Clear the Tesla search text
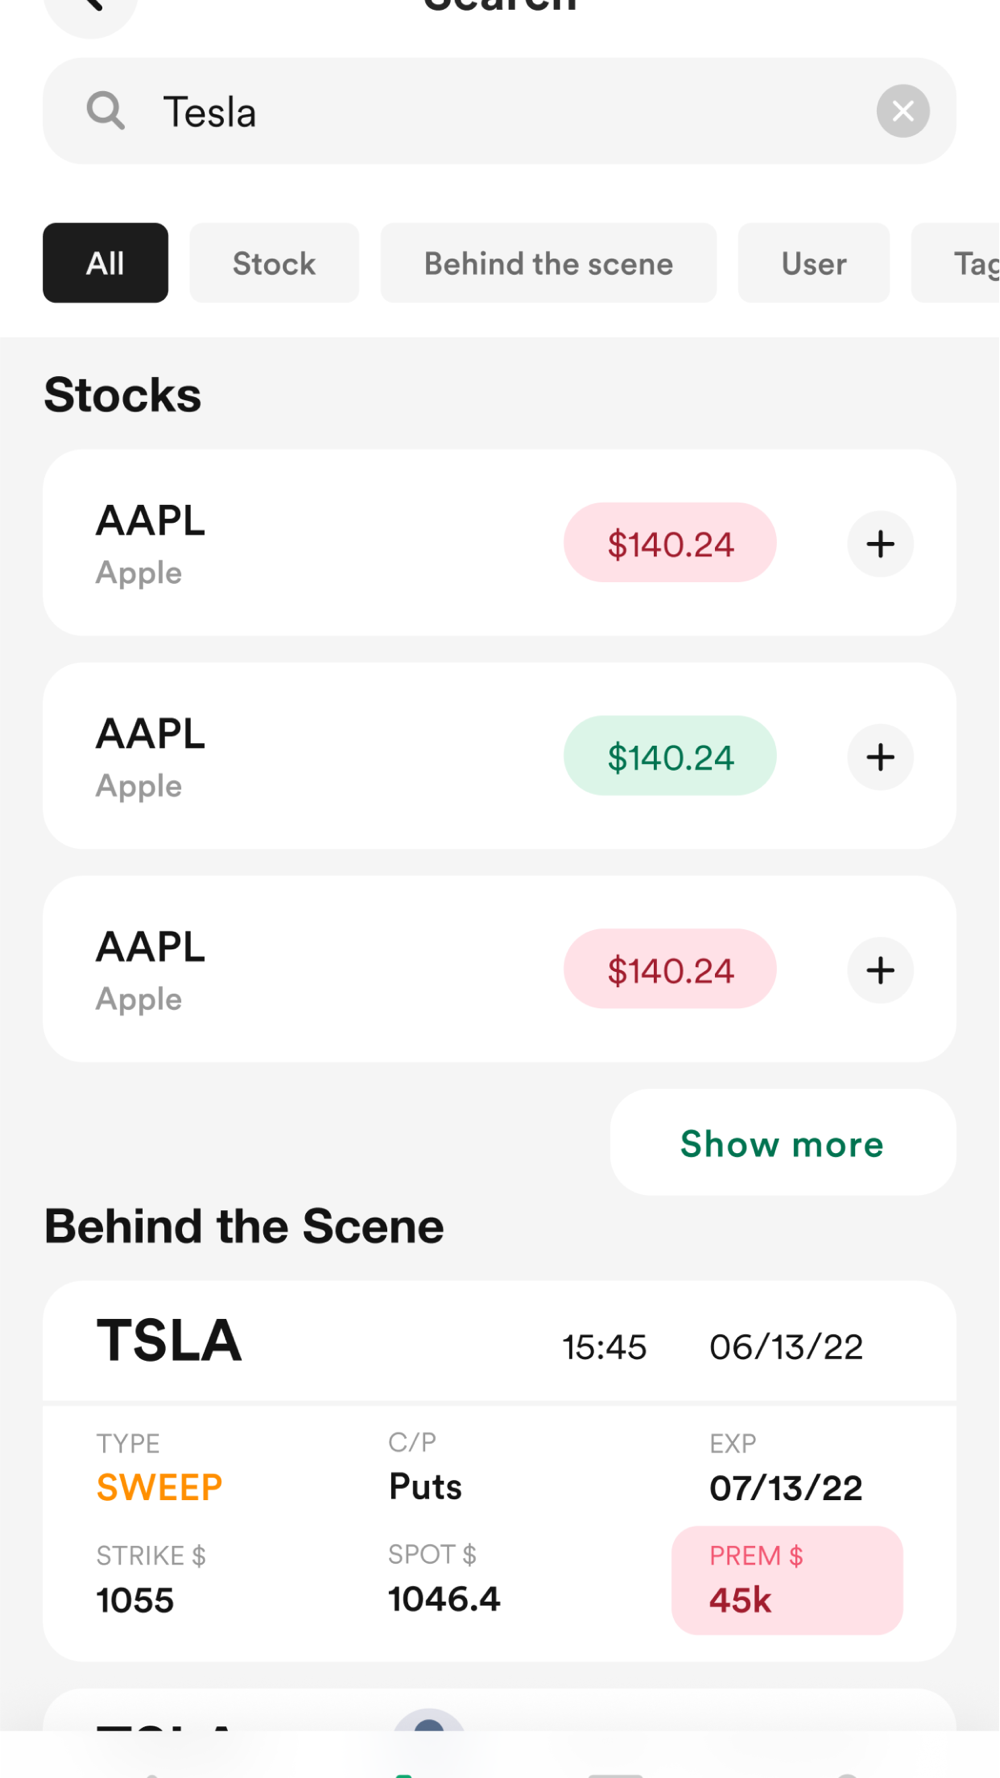This screenshot has width=1000, height=1778. [x=902, y=111]
